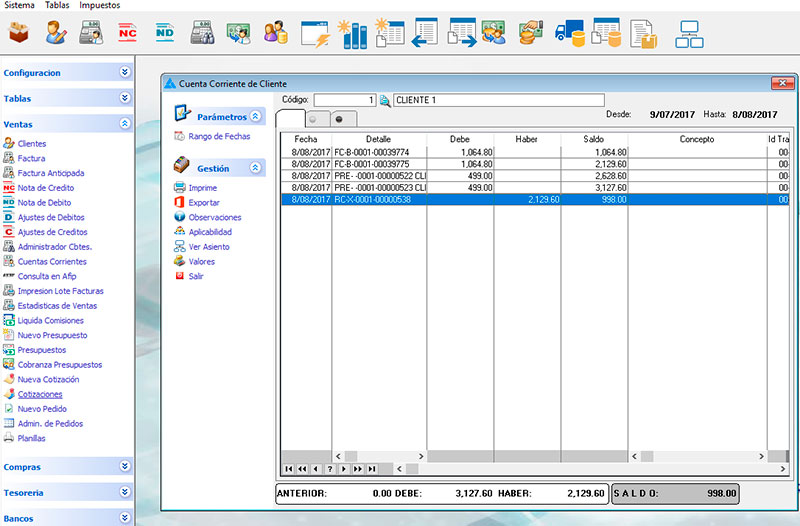Open the Tablas menu
Image resolution: width=800 pixels, height=526 pixels.
click(58, 6)
